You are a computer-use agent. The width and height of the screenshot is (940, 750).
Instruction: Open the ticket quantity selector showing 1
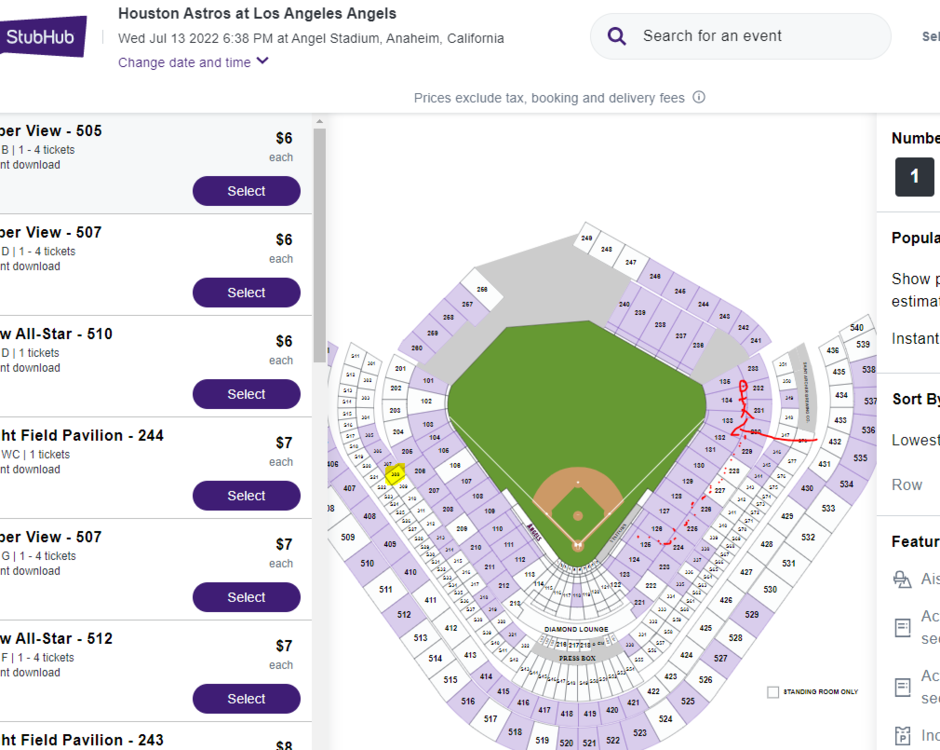click(x=914, y=177)
